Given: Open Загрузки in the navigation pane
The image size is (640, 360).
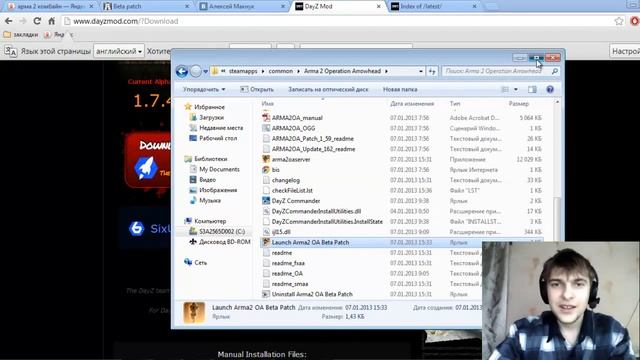Looking at the screenshot, I should [211, 118].
